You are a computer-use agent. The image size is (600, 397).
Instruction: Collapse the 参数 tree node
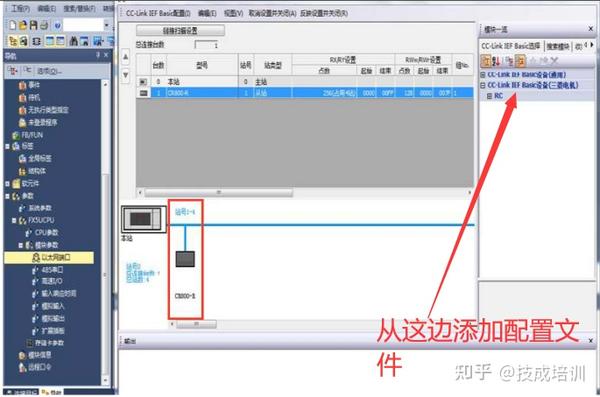point(7,196)
